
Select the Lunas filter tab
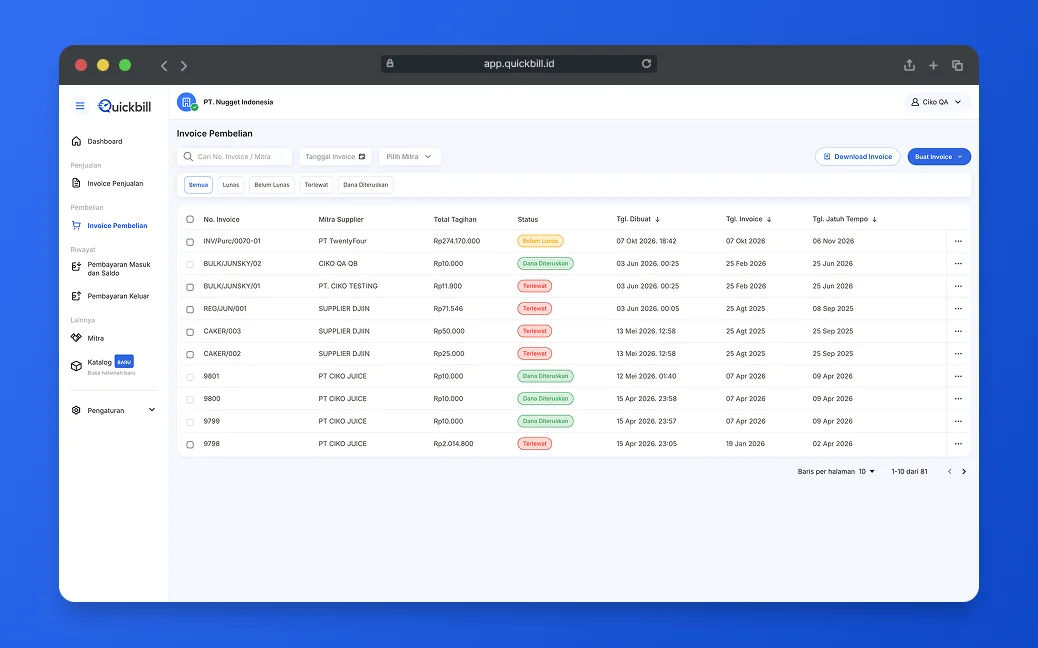coord(231,185)
